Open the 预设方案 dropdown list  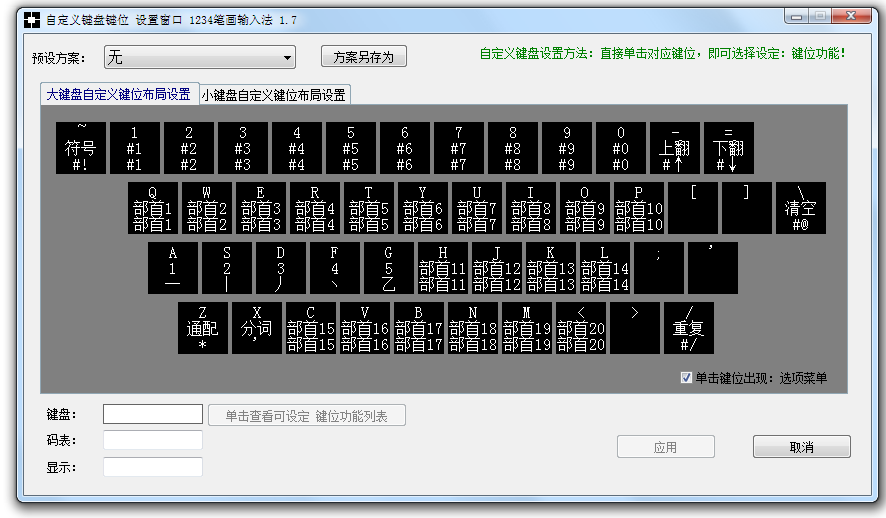point(200,57)
